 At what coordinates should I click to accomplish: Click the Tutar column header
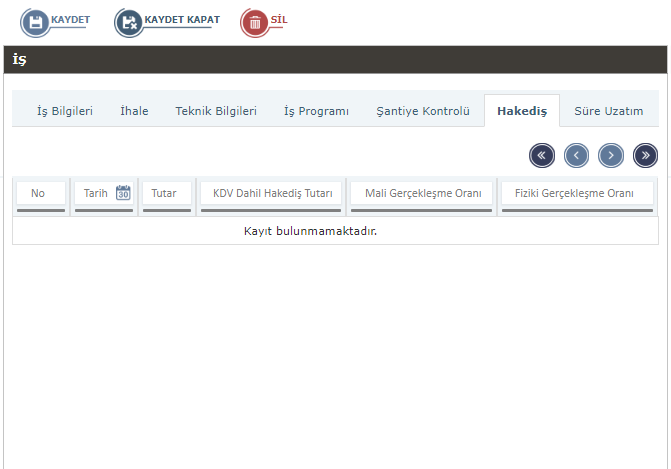(164, 193)
